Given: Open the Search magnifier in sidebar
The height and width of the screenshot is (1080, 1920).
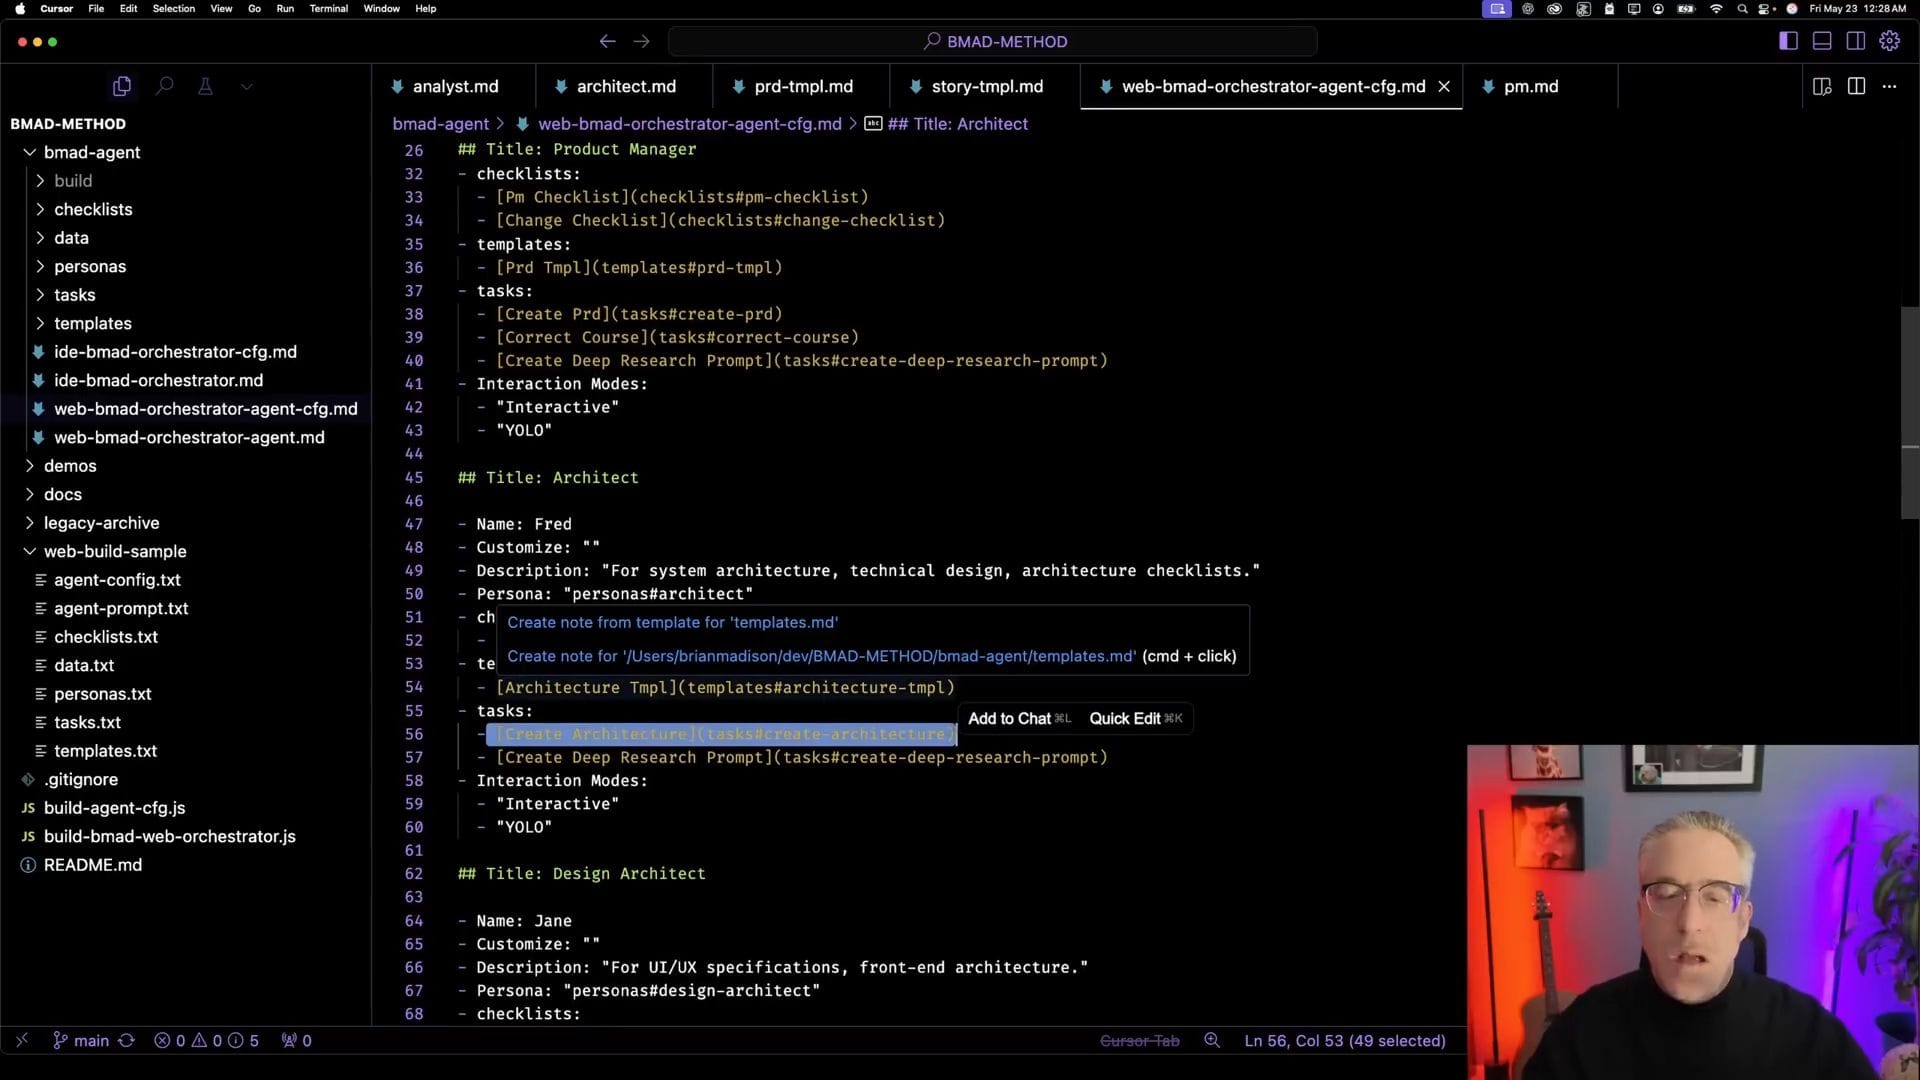Looking at the screenshot, I should [165, 86].
